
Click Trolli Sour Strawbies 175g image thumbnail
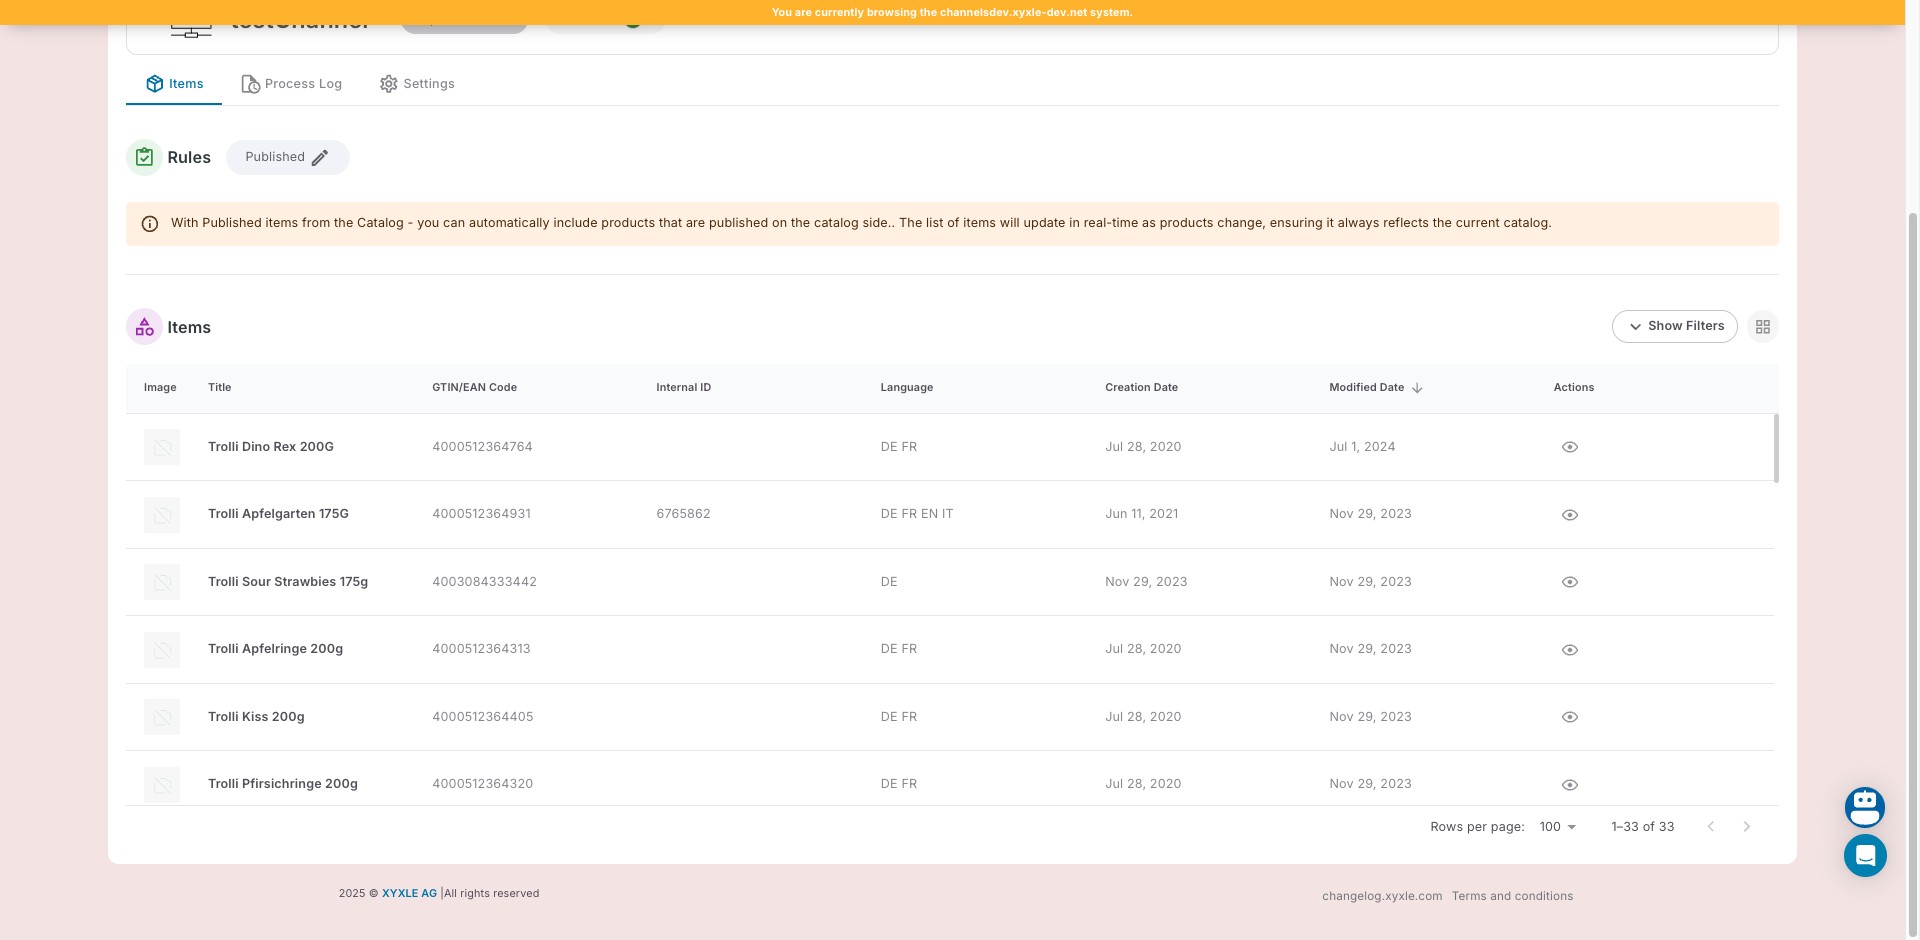coord(162,582)
